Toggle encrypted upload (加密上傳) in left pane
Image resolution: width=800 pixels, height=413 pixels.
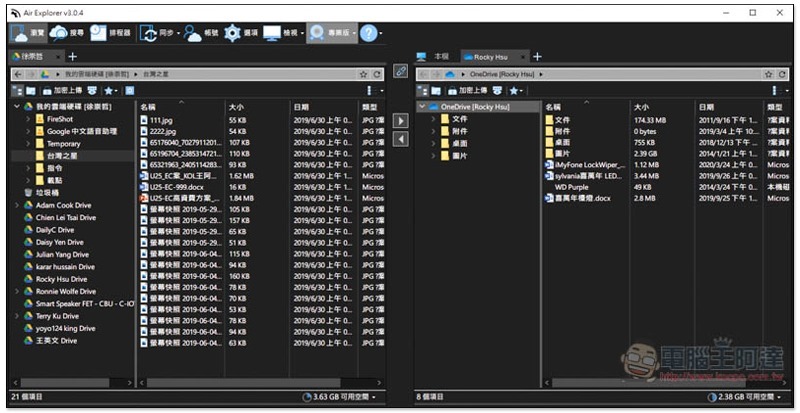[62, 90]
